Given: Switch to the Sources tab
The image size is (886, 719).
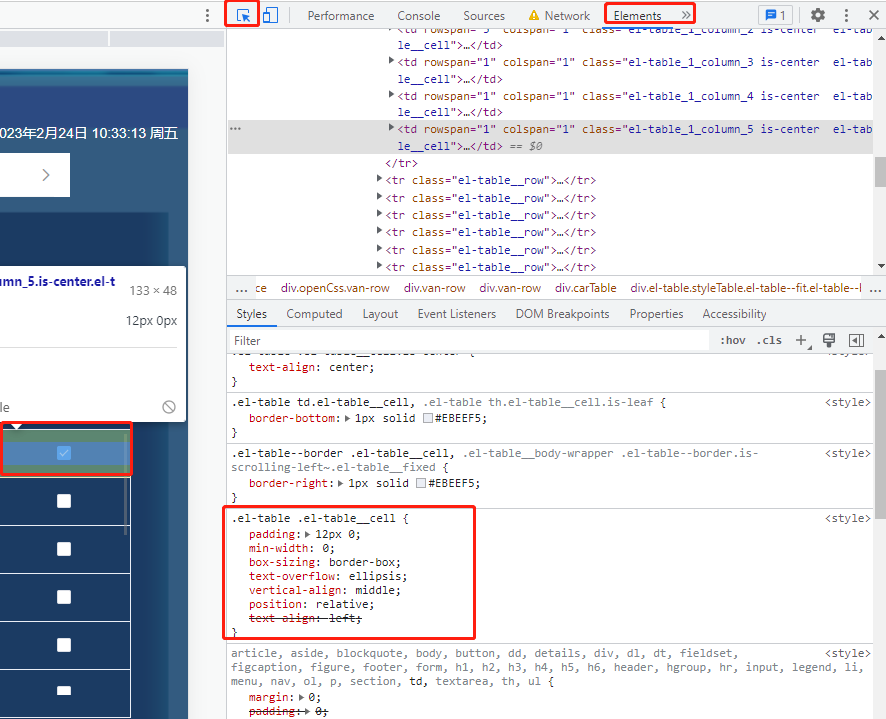Looking at the screenshot, I should tap(484, 16).
